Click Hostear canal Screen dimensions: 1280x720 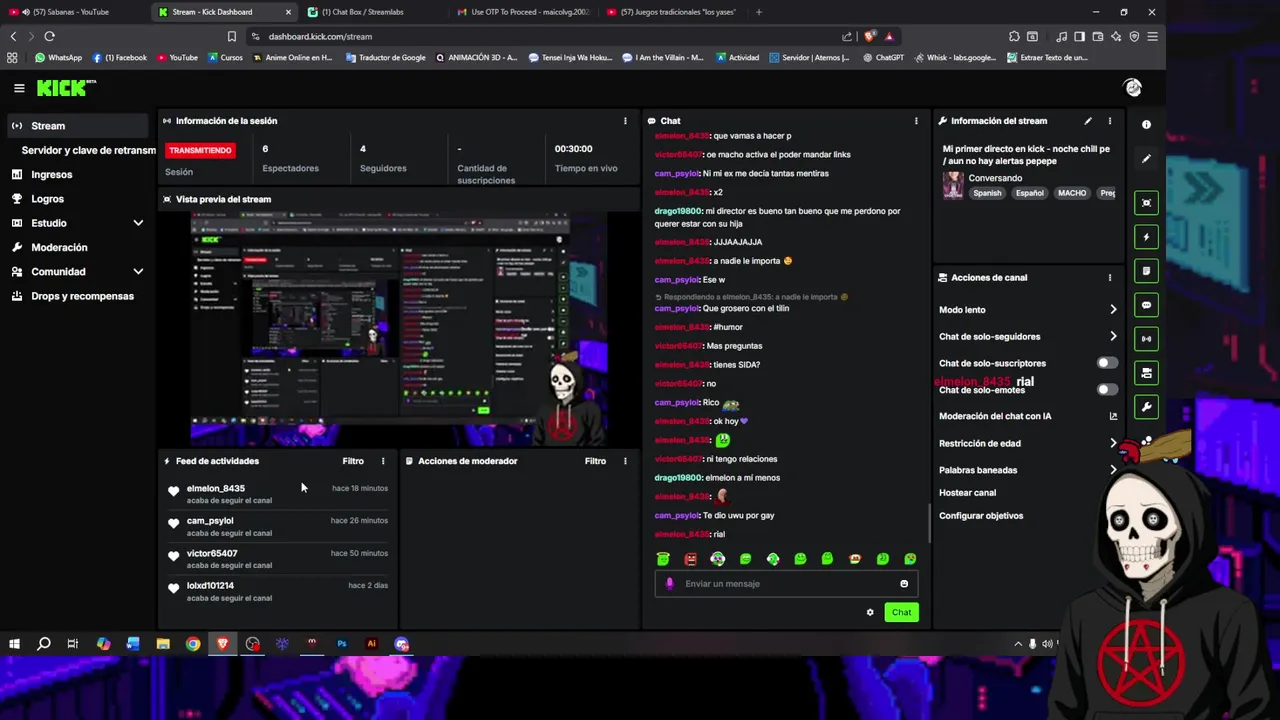click(967, 493)
